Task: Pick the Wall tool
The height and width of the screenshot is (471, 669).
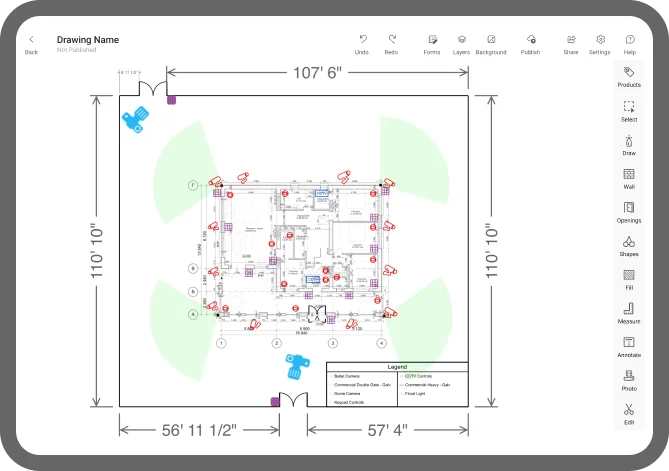Action: point(629,179)
